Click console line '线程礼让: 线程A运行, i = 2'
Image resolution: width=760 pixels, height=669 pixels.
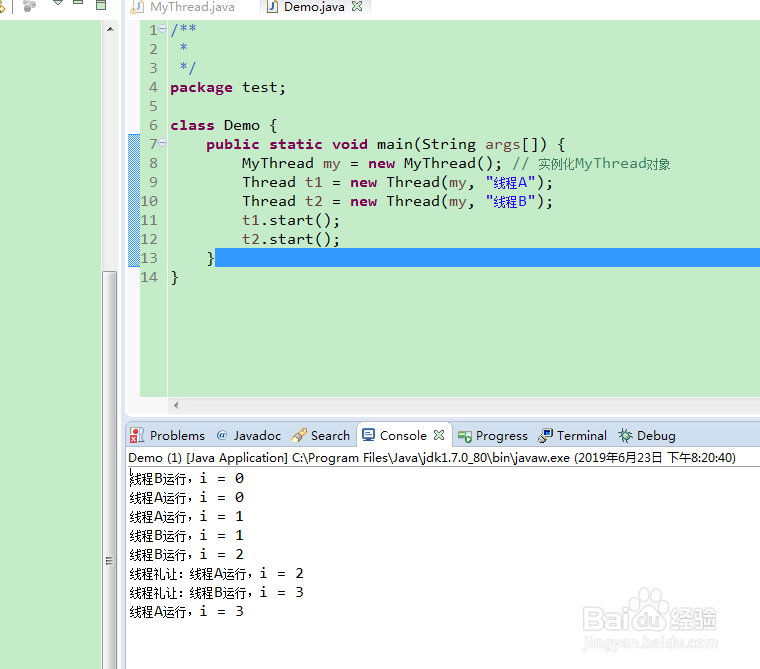pos(217,573)
